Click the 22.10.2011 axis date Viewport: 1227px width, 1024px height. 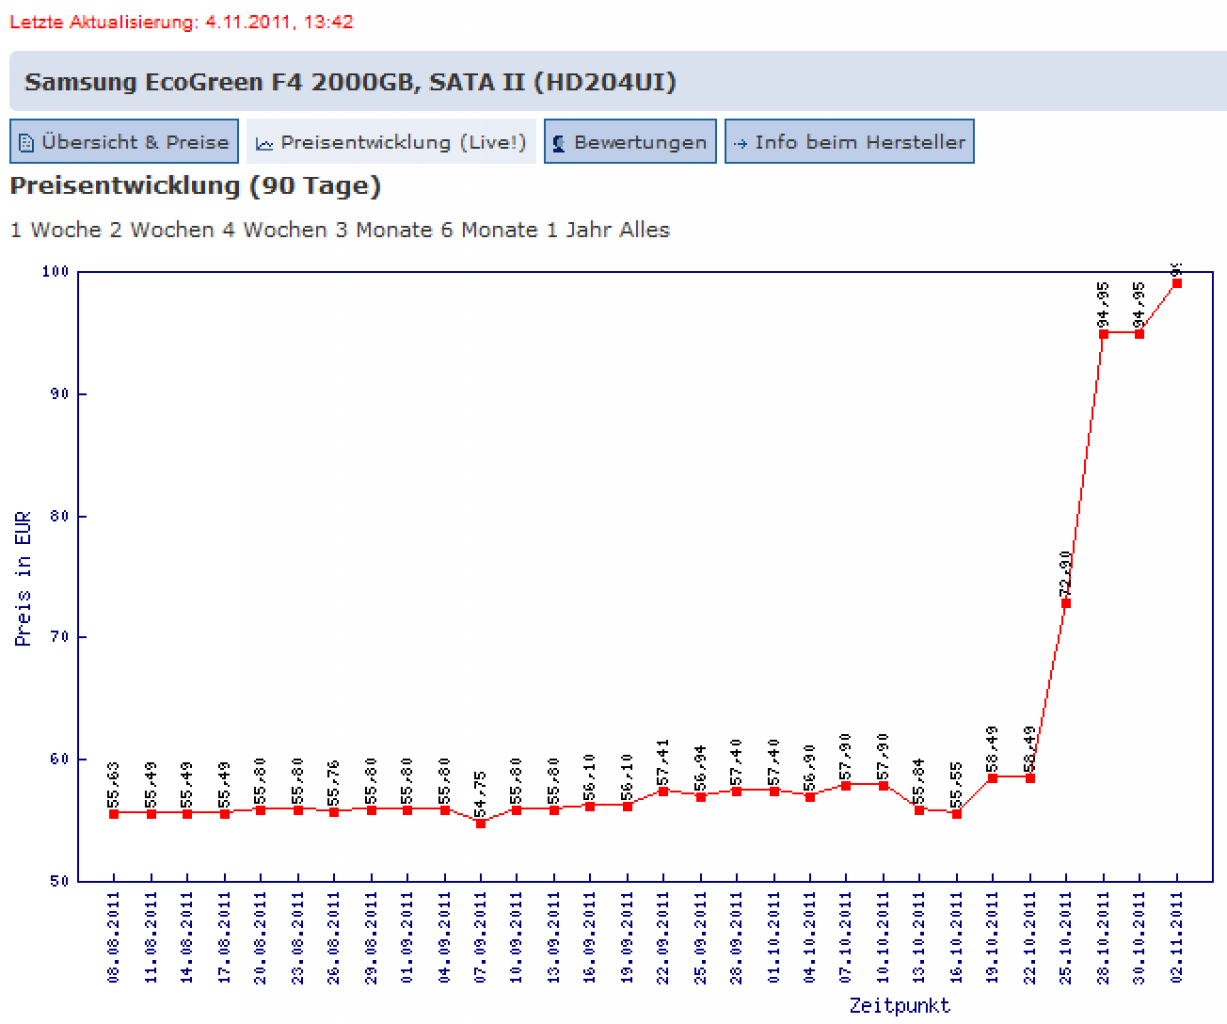(x=1030, y=938)
